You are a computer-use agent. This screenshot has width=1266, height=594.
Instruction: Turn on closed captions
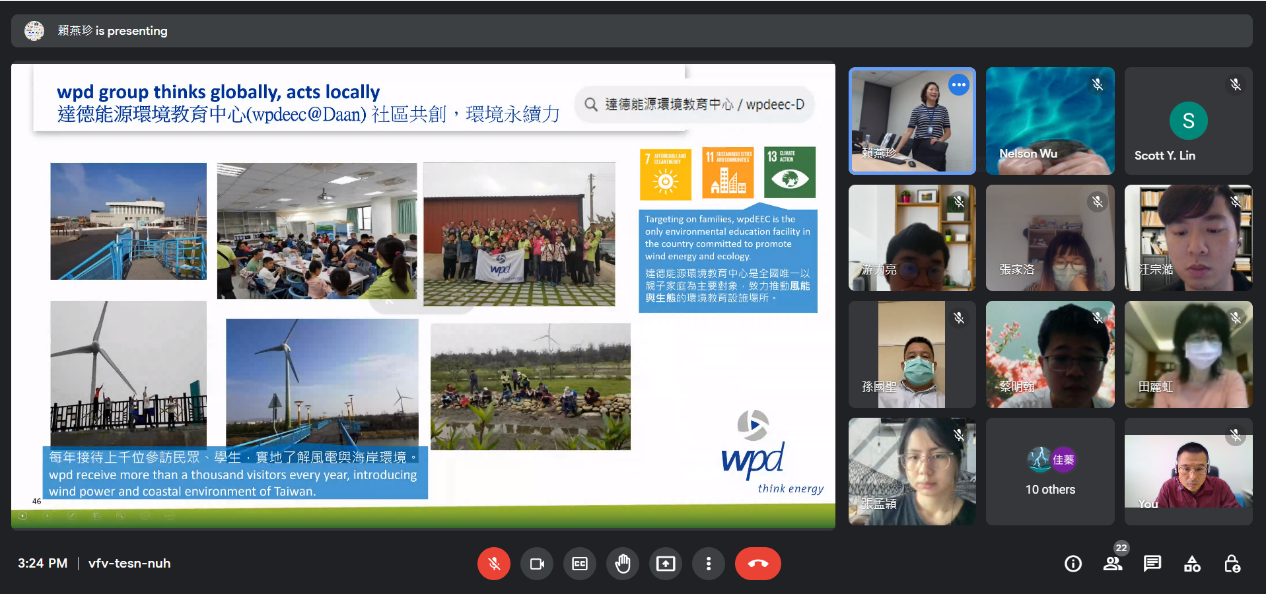click(x=579, y=563)
